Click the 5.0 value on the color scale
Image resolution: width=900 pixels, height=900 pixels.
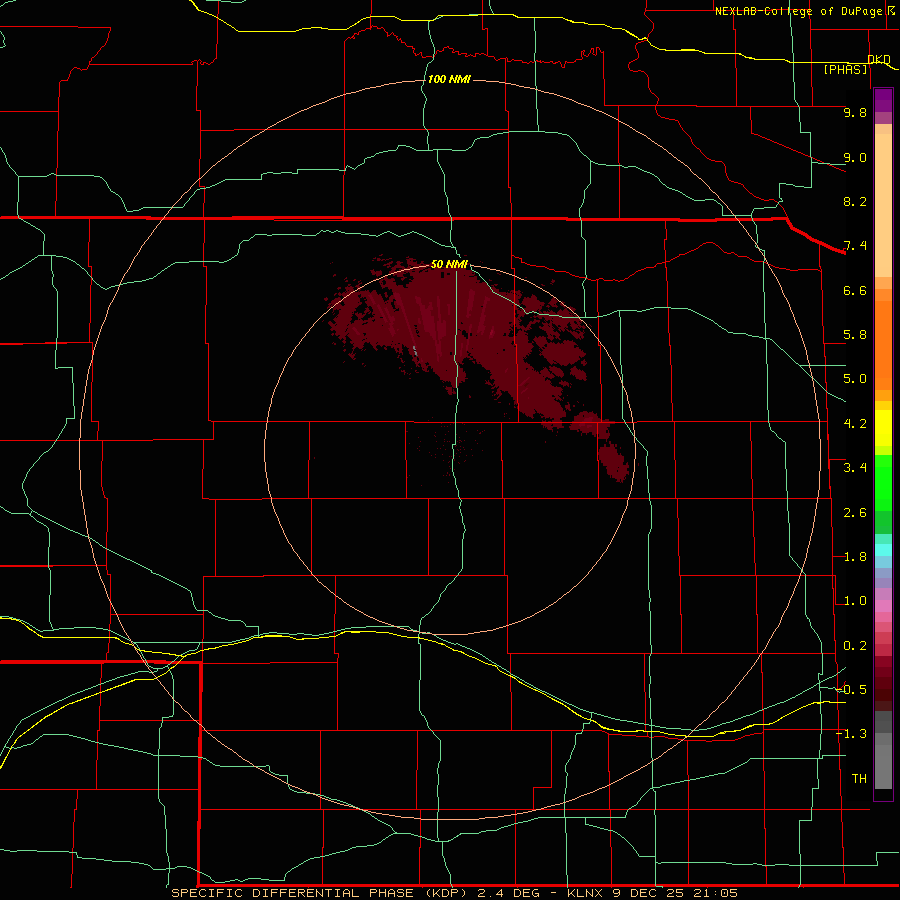tap(855, 379)
